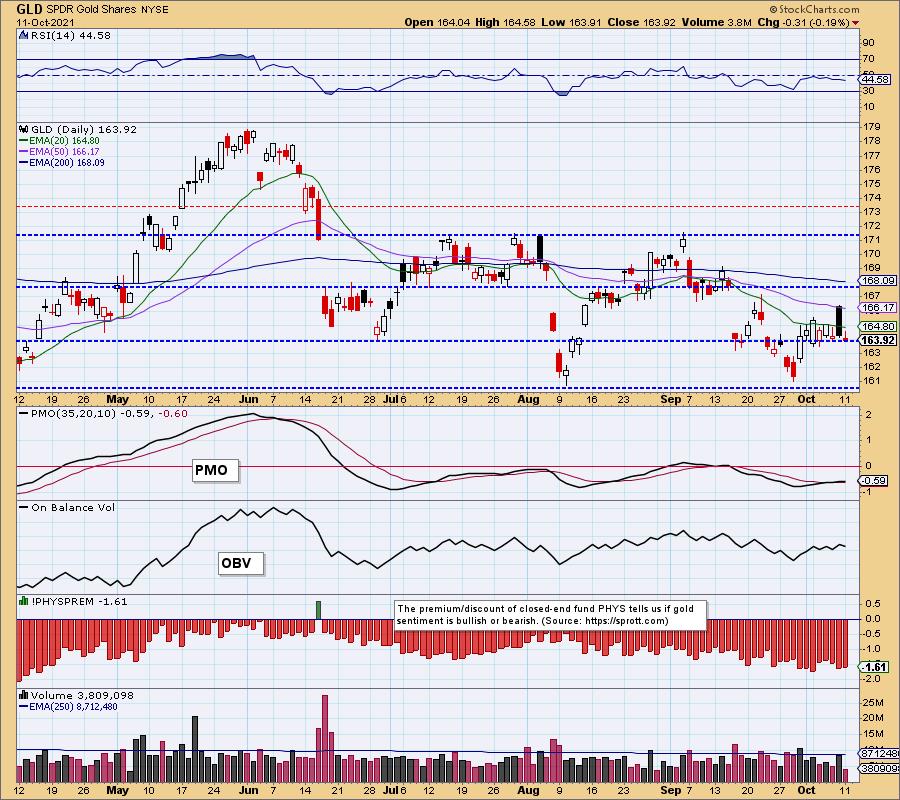Click the black bar icon beside !PHYSPREM
This screenshot has height=800, width=900.
pos(24,601)
